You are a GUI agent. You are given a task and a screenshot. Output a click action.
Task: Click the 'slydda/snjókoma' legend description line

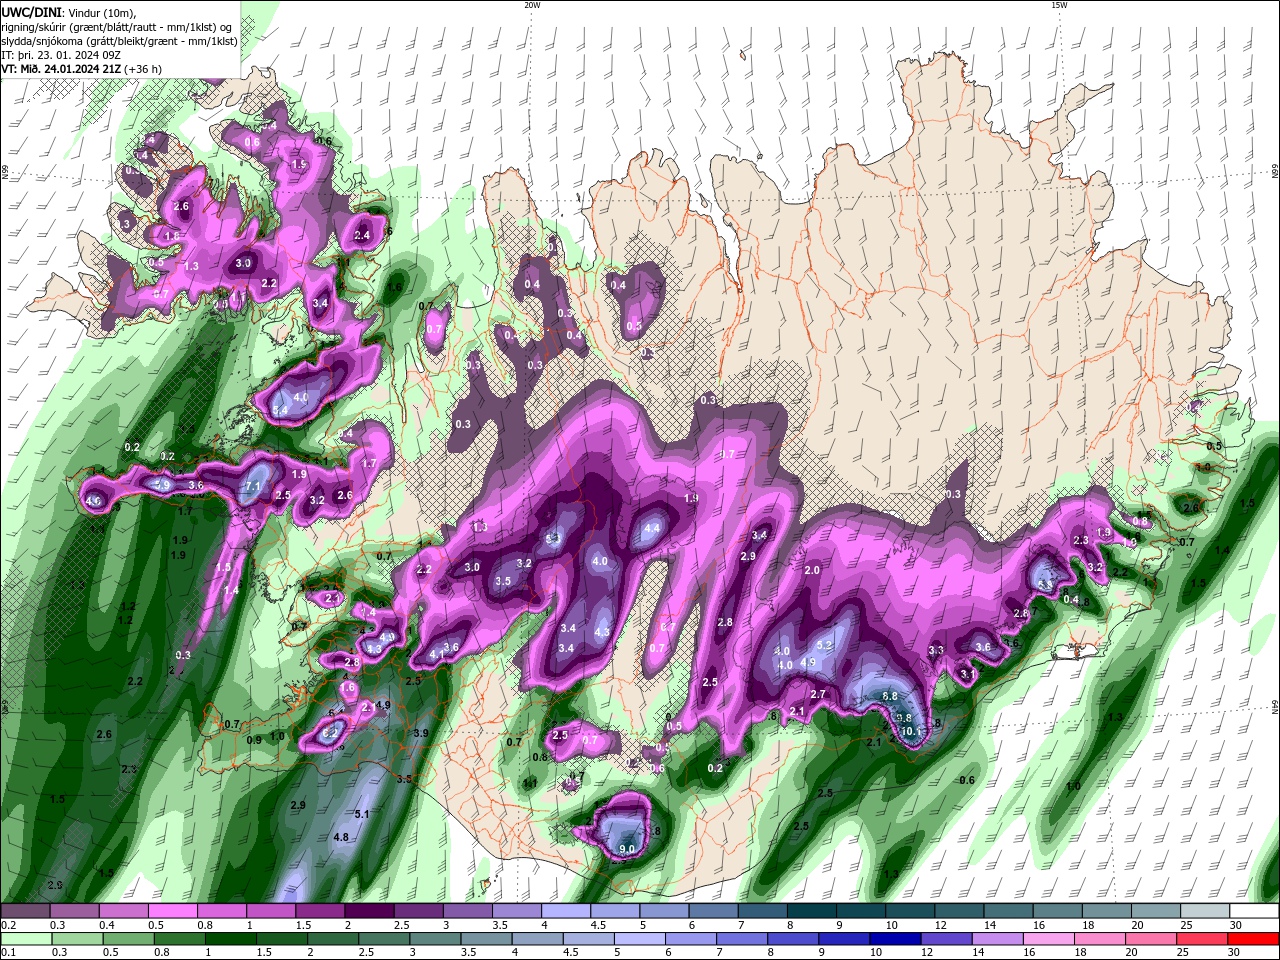(x=119, y=40)
